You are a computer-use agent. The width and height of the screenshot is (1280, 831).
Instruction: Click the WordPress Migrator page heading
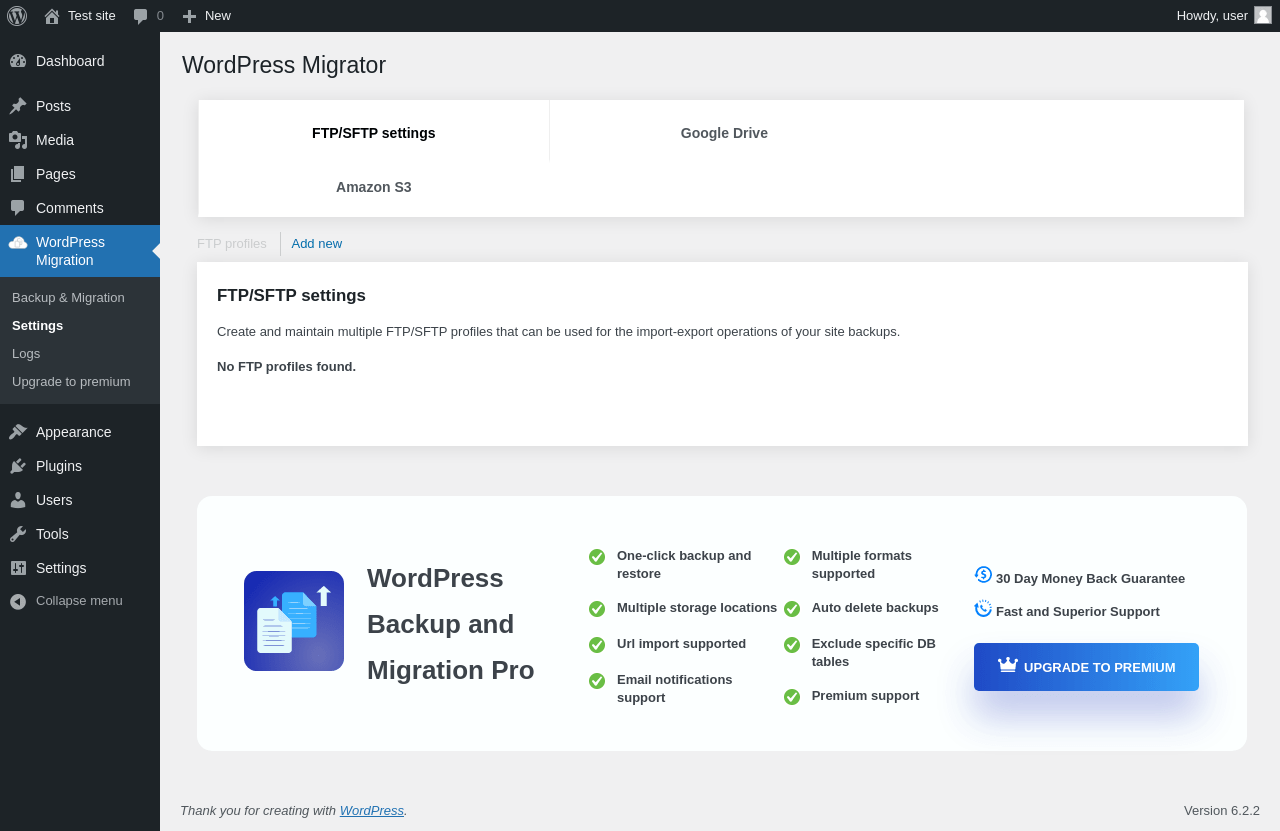[284, 65]
